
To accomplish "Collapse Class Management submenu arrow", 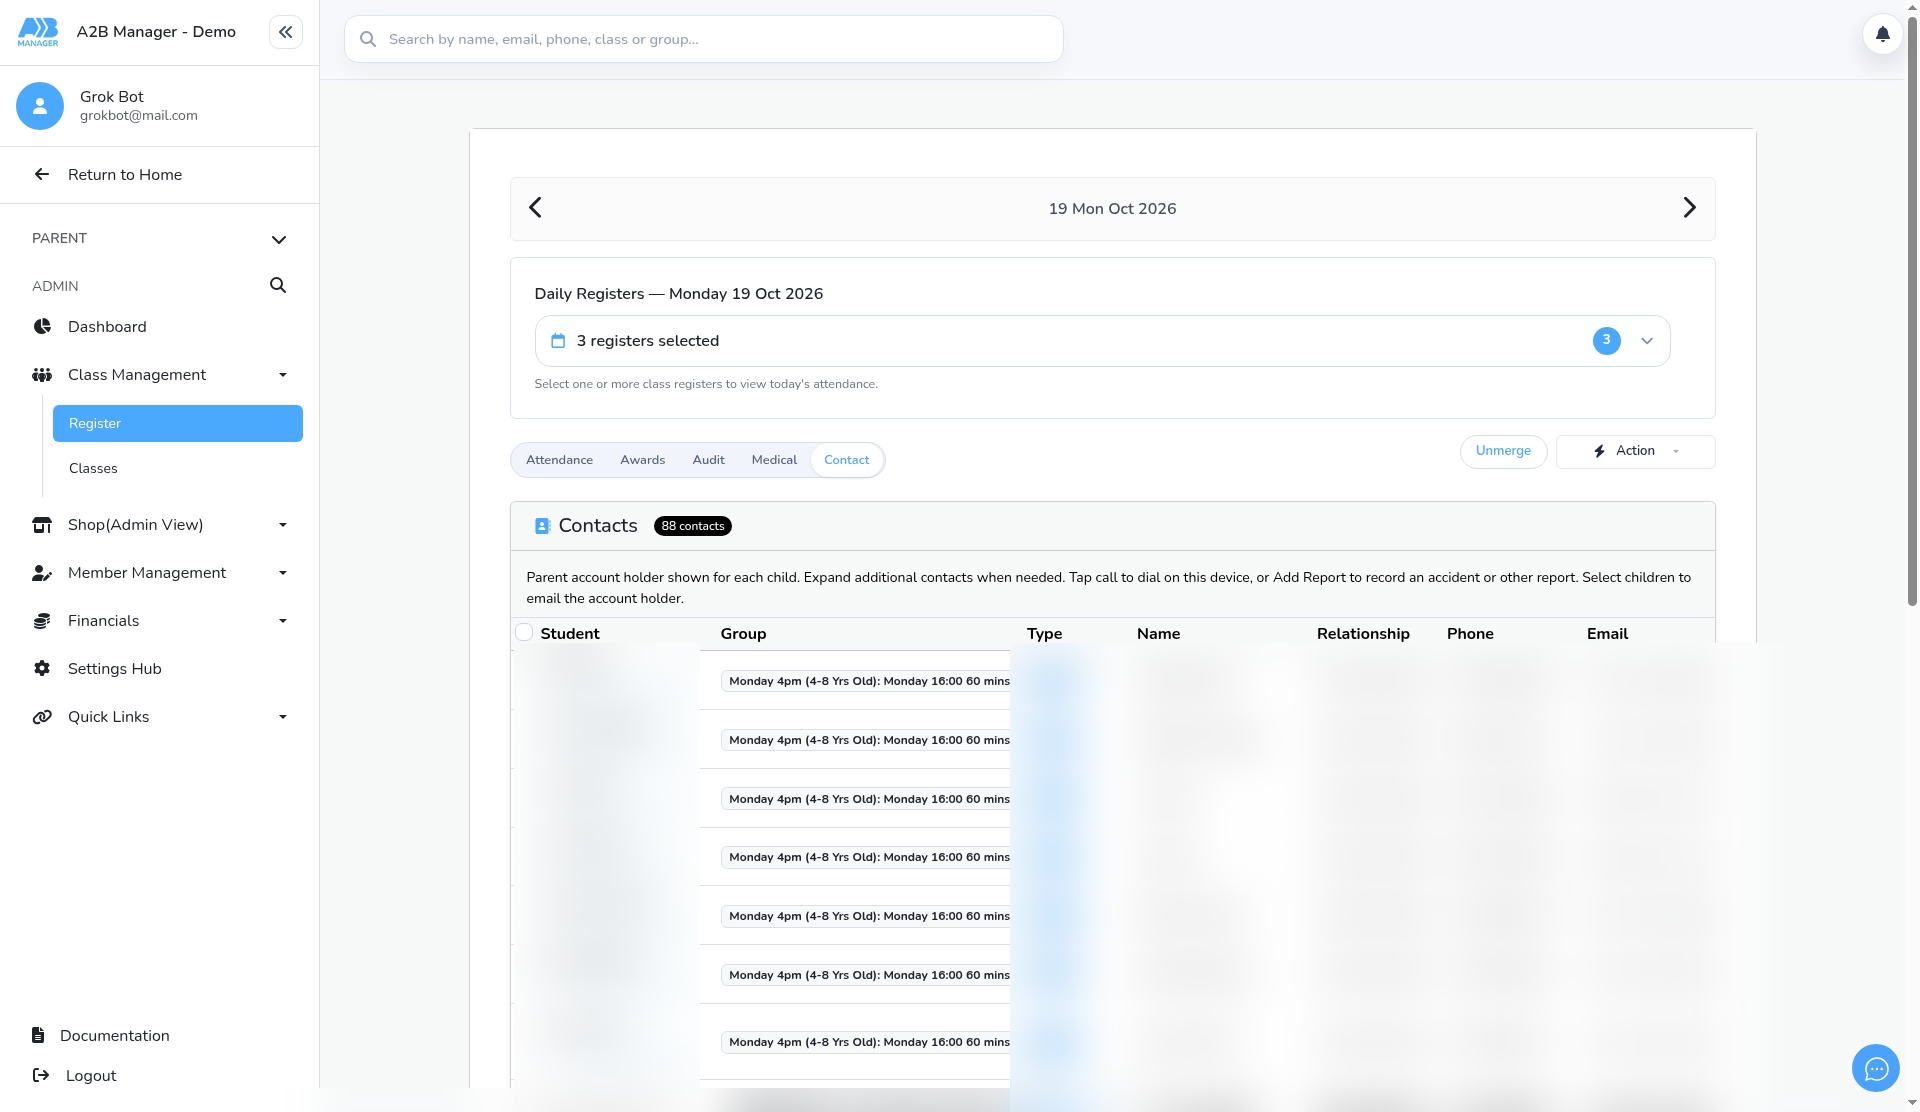I will click(x=283, y=375).
